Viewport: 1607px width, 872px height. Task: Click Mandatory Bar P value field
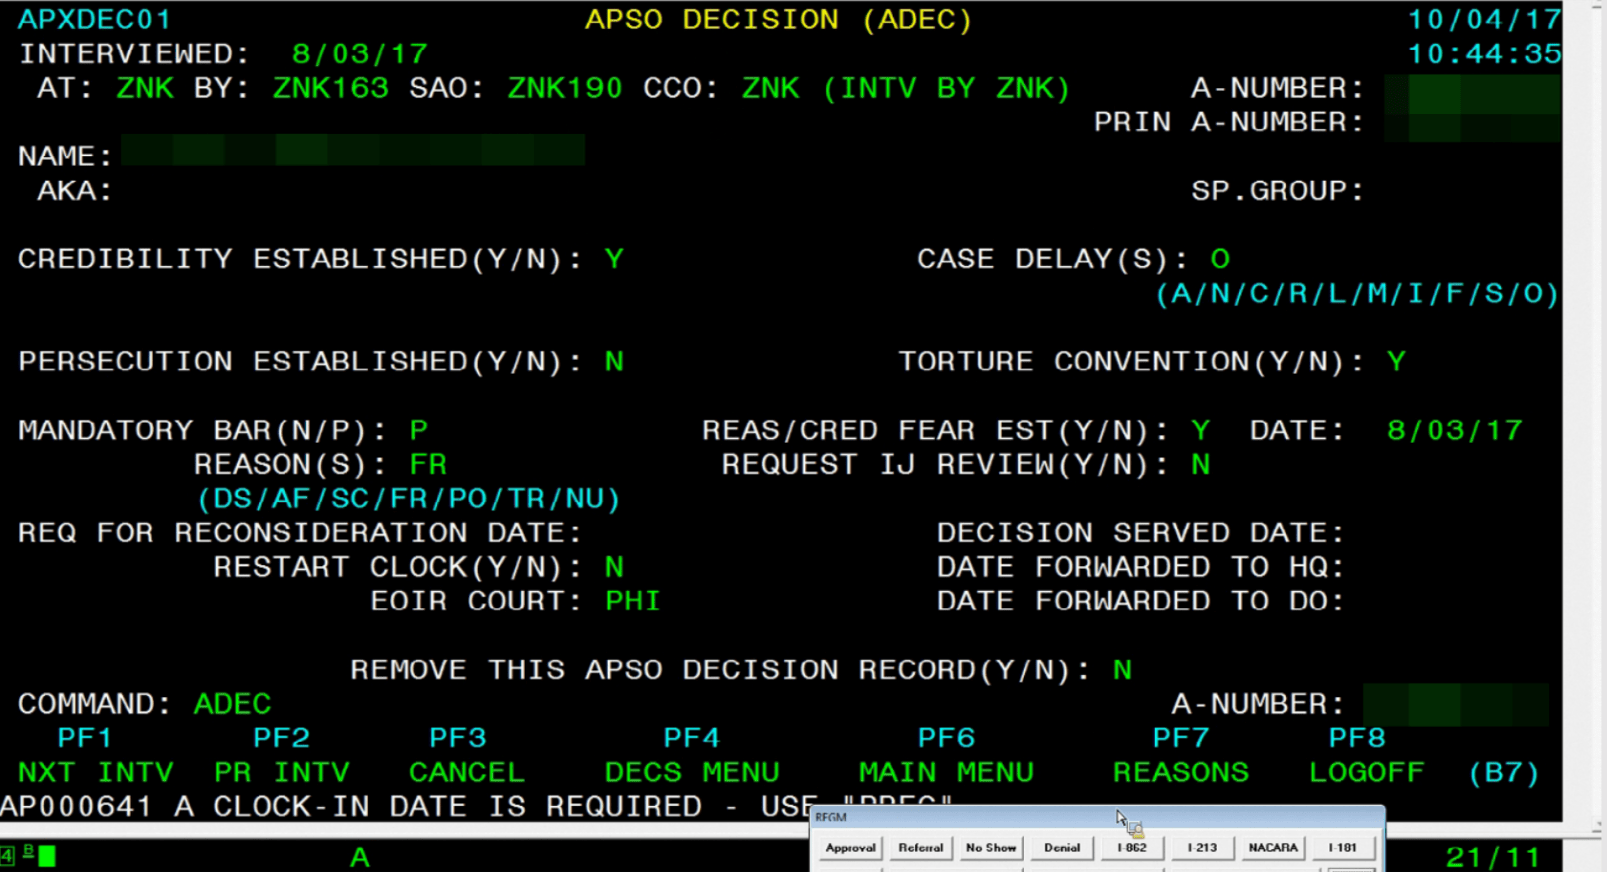(x=419, y=430)
